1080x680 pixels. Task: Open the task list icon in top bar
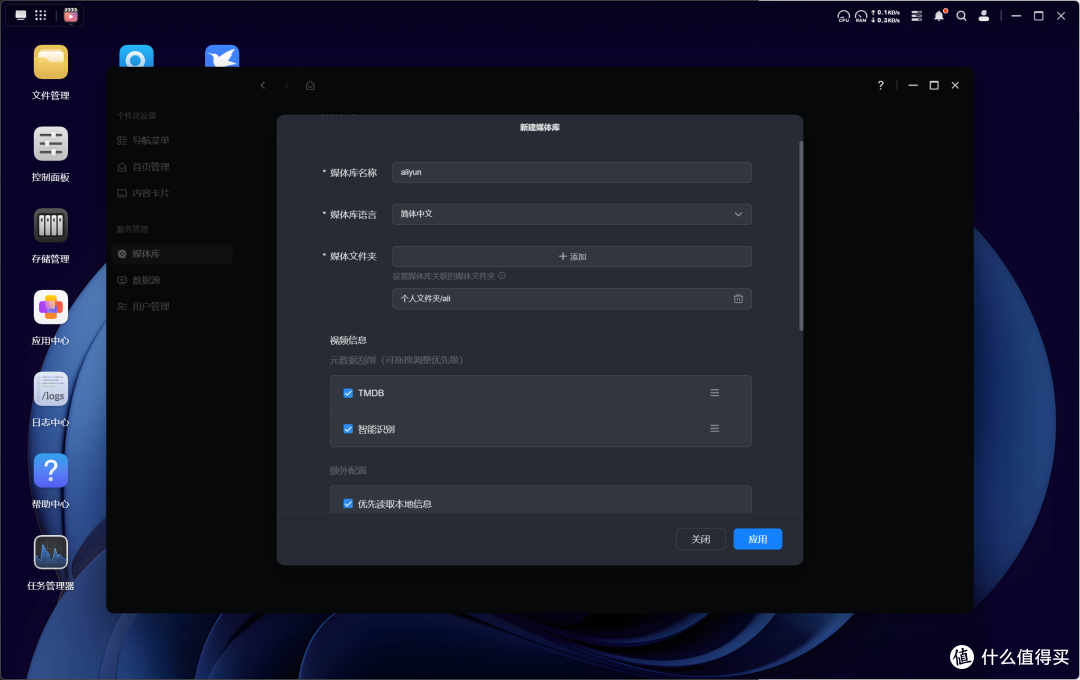pos(917,16)
